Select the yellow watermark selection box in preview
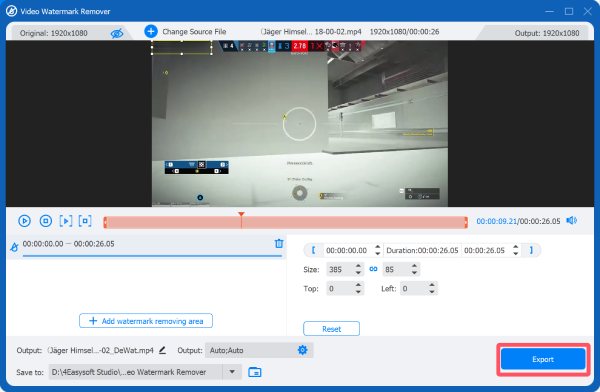Screen dimensions: 600x392 pos(181,48)
